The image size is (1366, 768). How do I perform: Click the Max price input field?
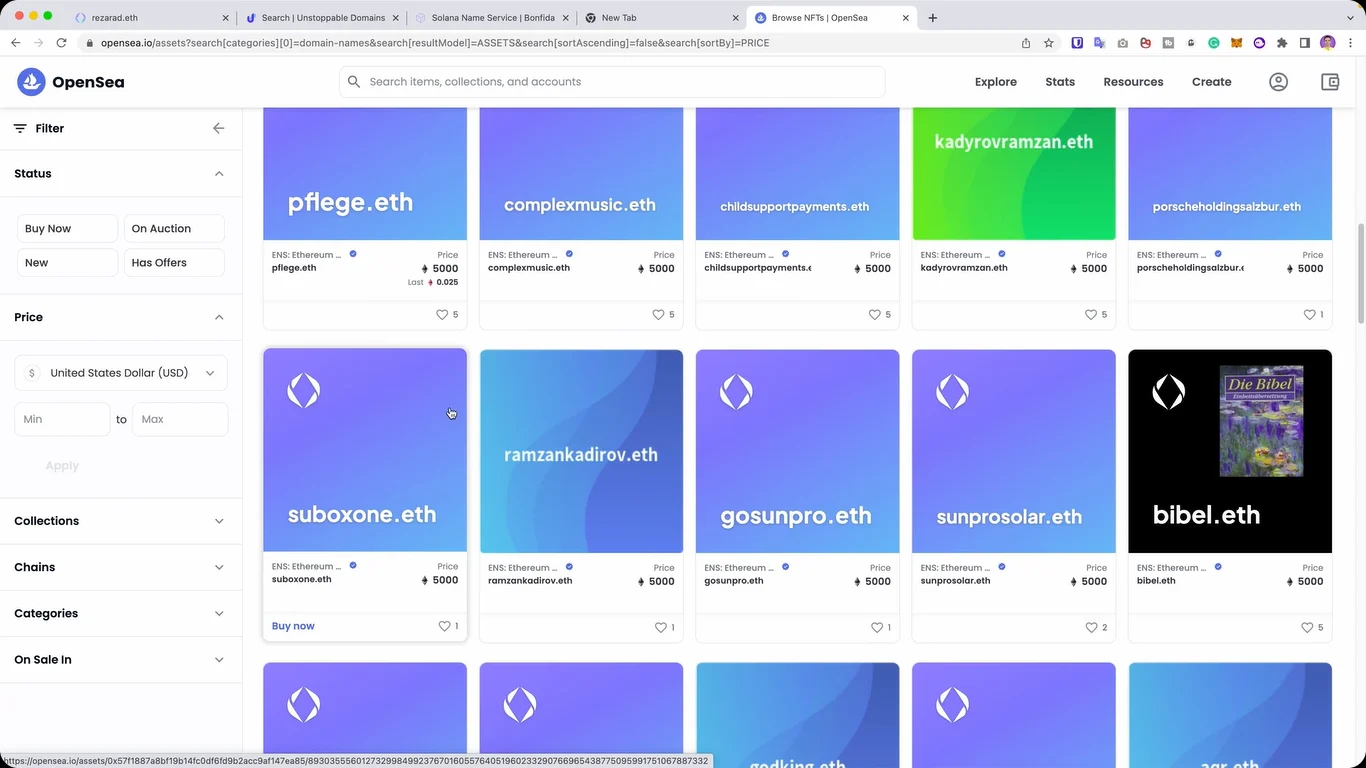180,419
